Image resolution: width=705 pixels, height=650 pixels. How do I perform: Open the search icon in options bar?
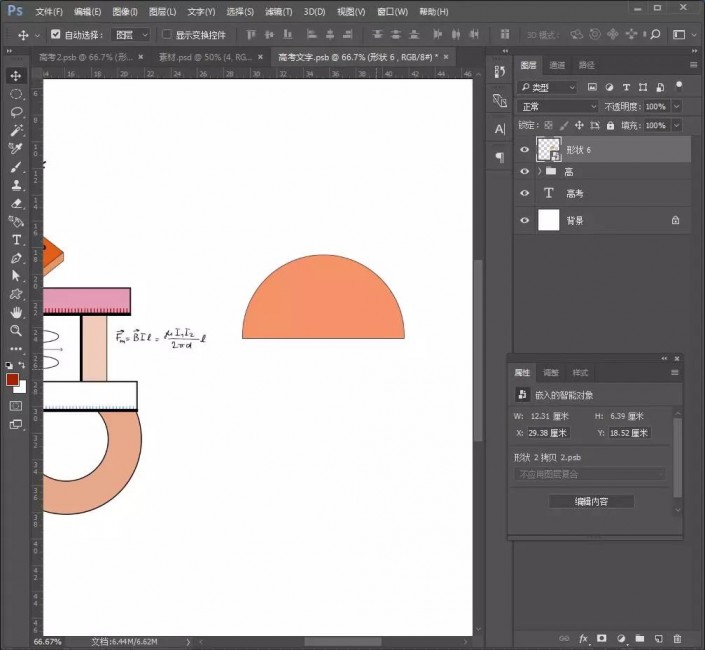(x=656, y=34)
